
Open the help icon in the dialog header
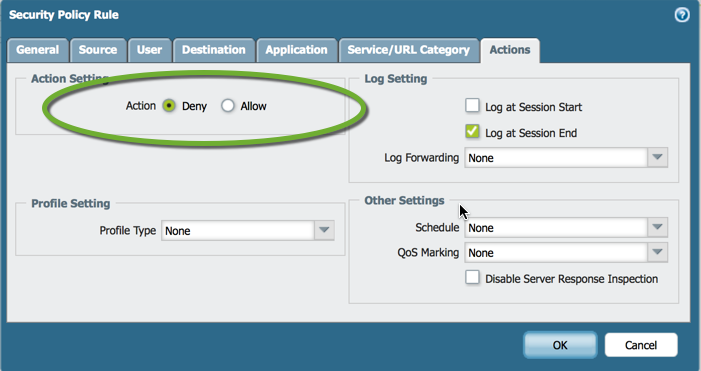coord(682,15)
